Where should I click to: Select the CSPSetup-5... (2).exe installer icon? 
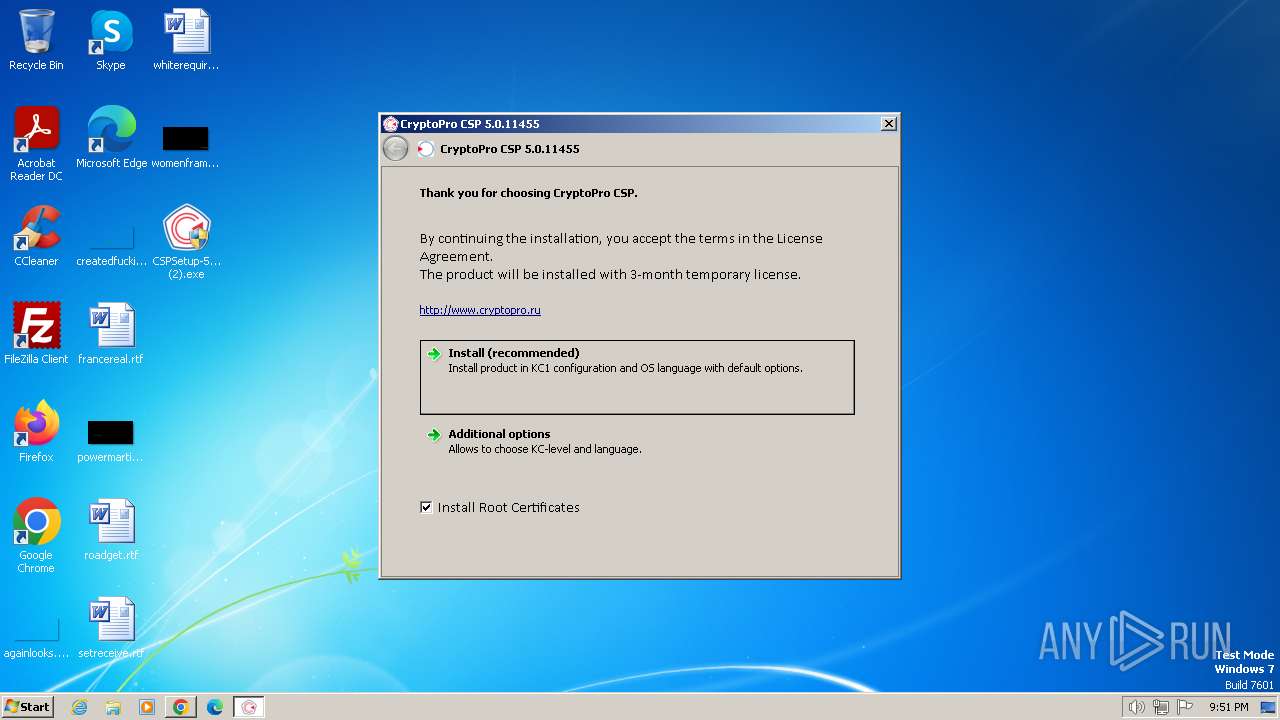coord(186,242)
